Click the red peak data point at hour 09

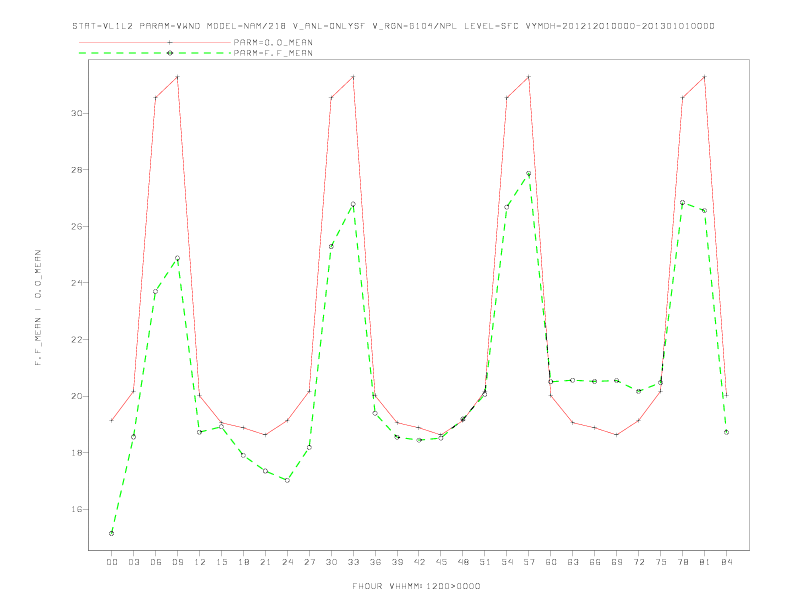pos(177,77)
